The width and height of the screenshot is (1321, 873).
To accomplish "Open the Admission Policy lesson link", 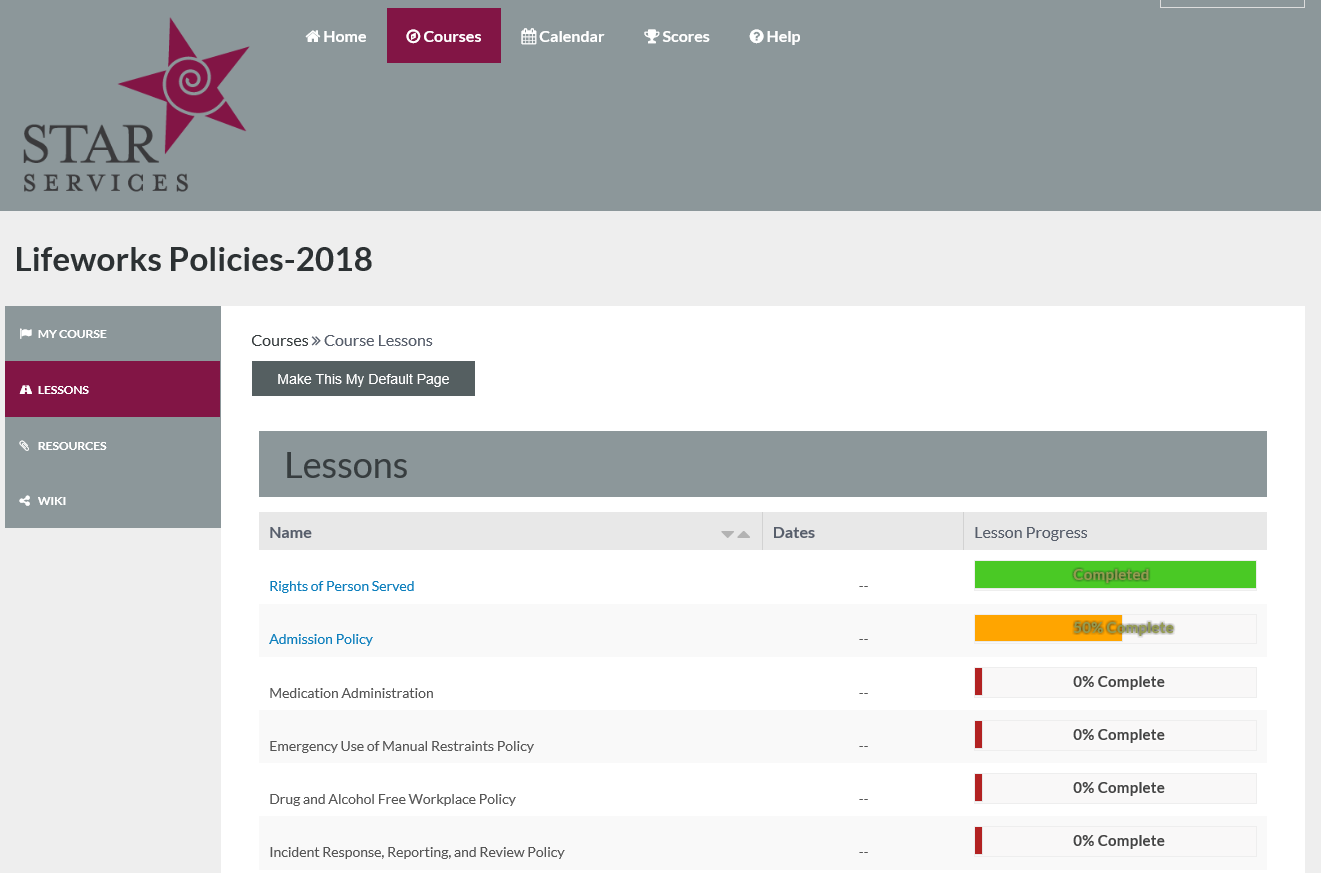I will 320,639.
